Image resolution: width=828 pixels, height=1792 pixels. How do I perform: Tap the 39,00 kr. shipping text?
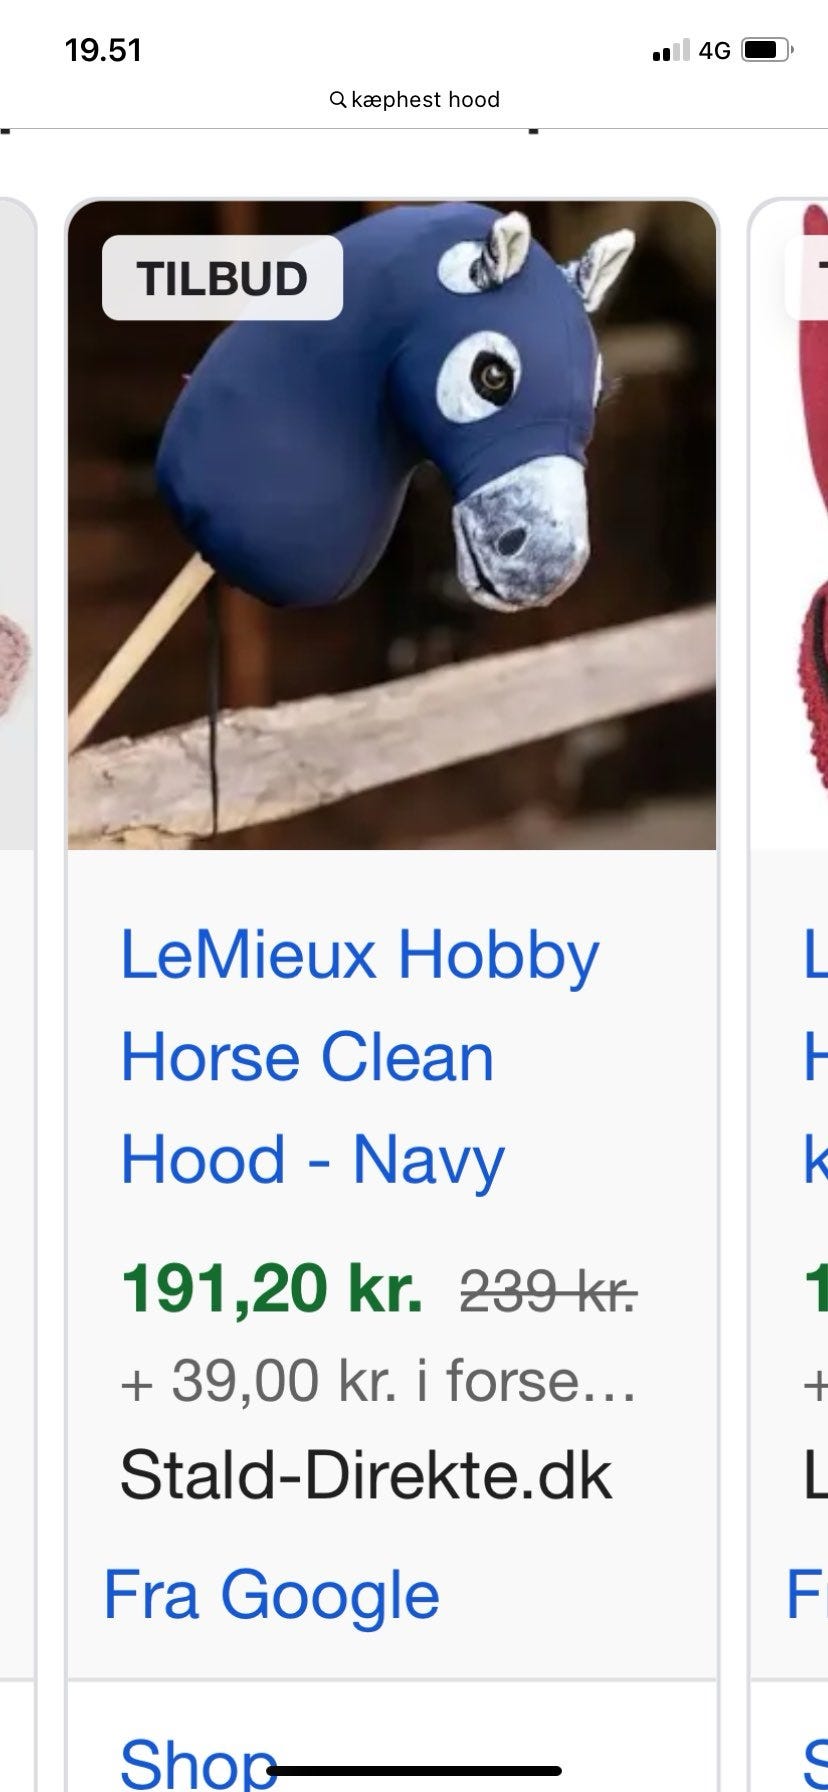(x=378, y=1381)
